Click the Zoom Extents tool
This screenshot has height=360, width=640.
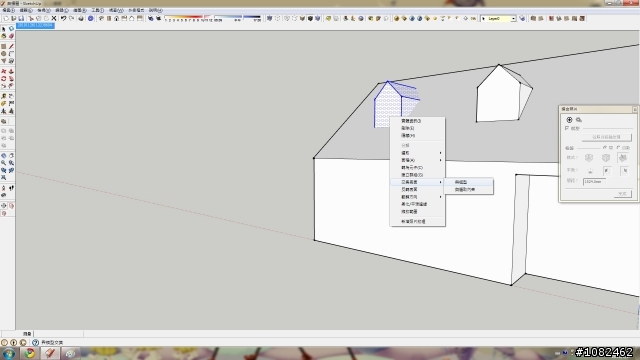pos(4,178)
